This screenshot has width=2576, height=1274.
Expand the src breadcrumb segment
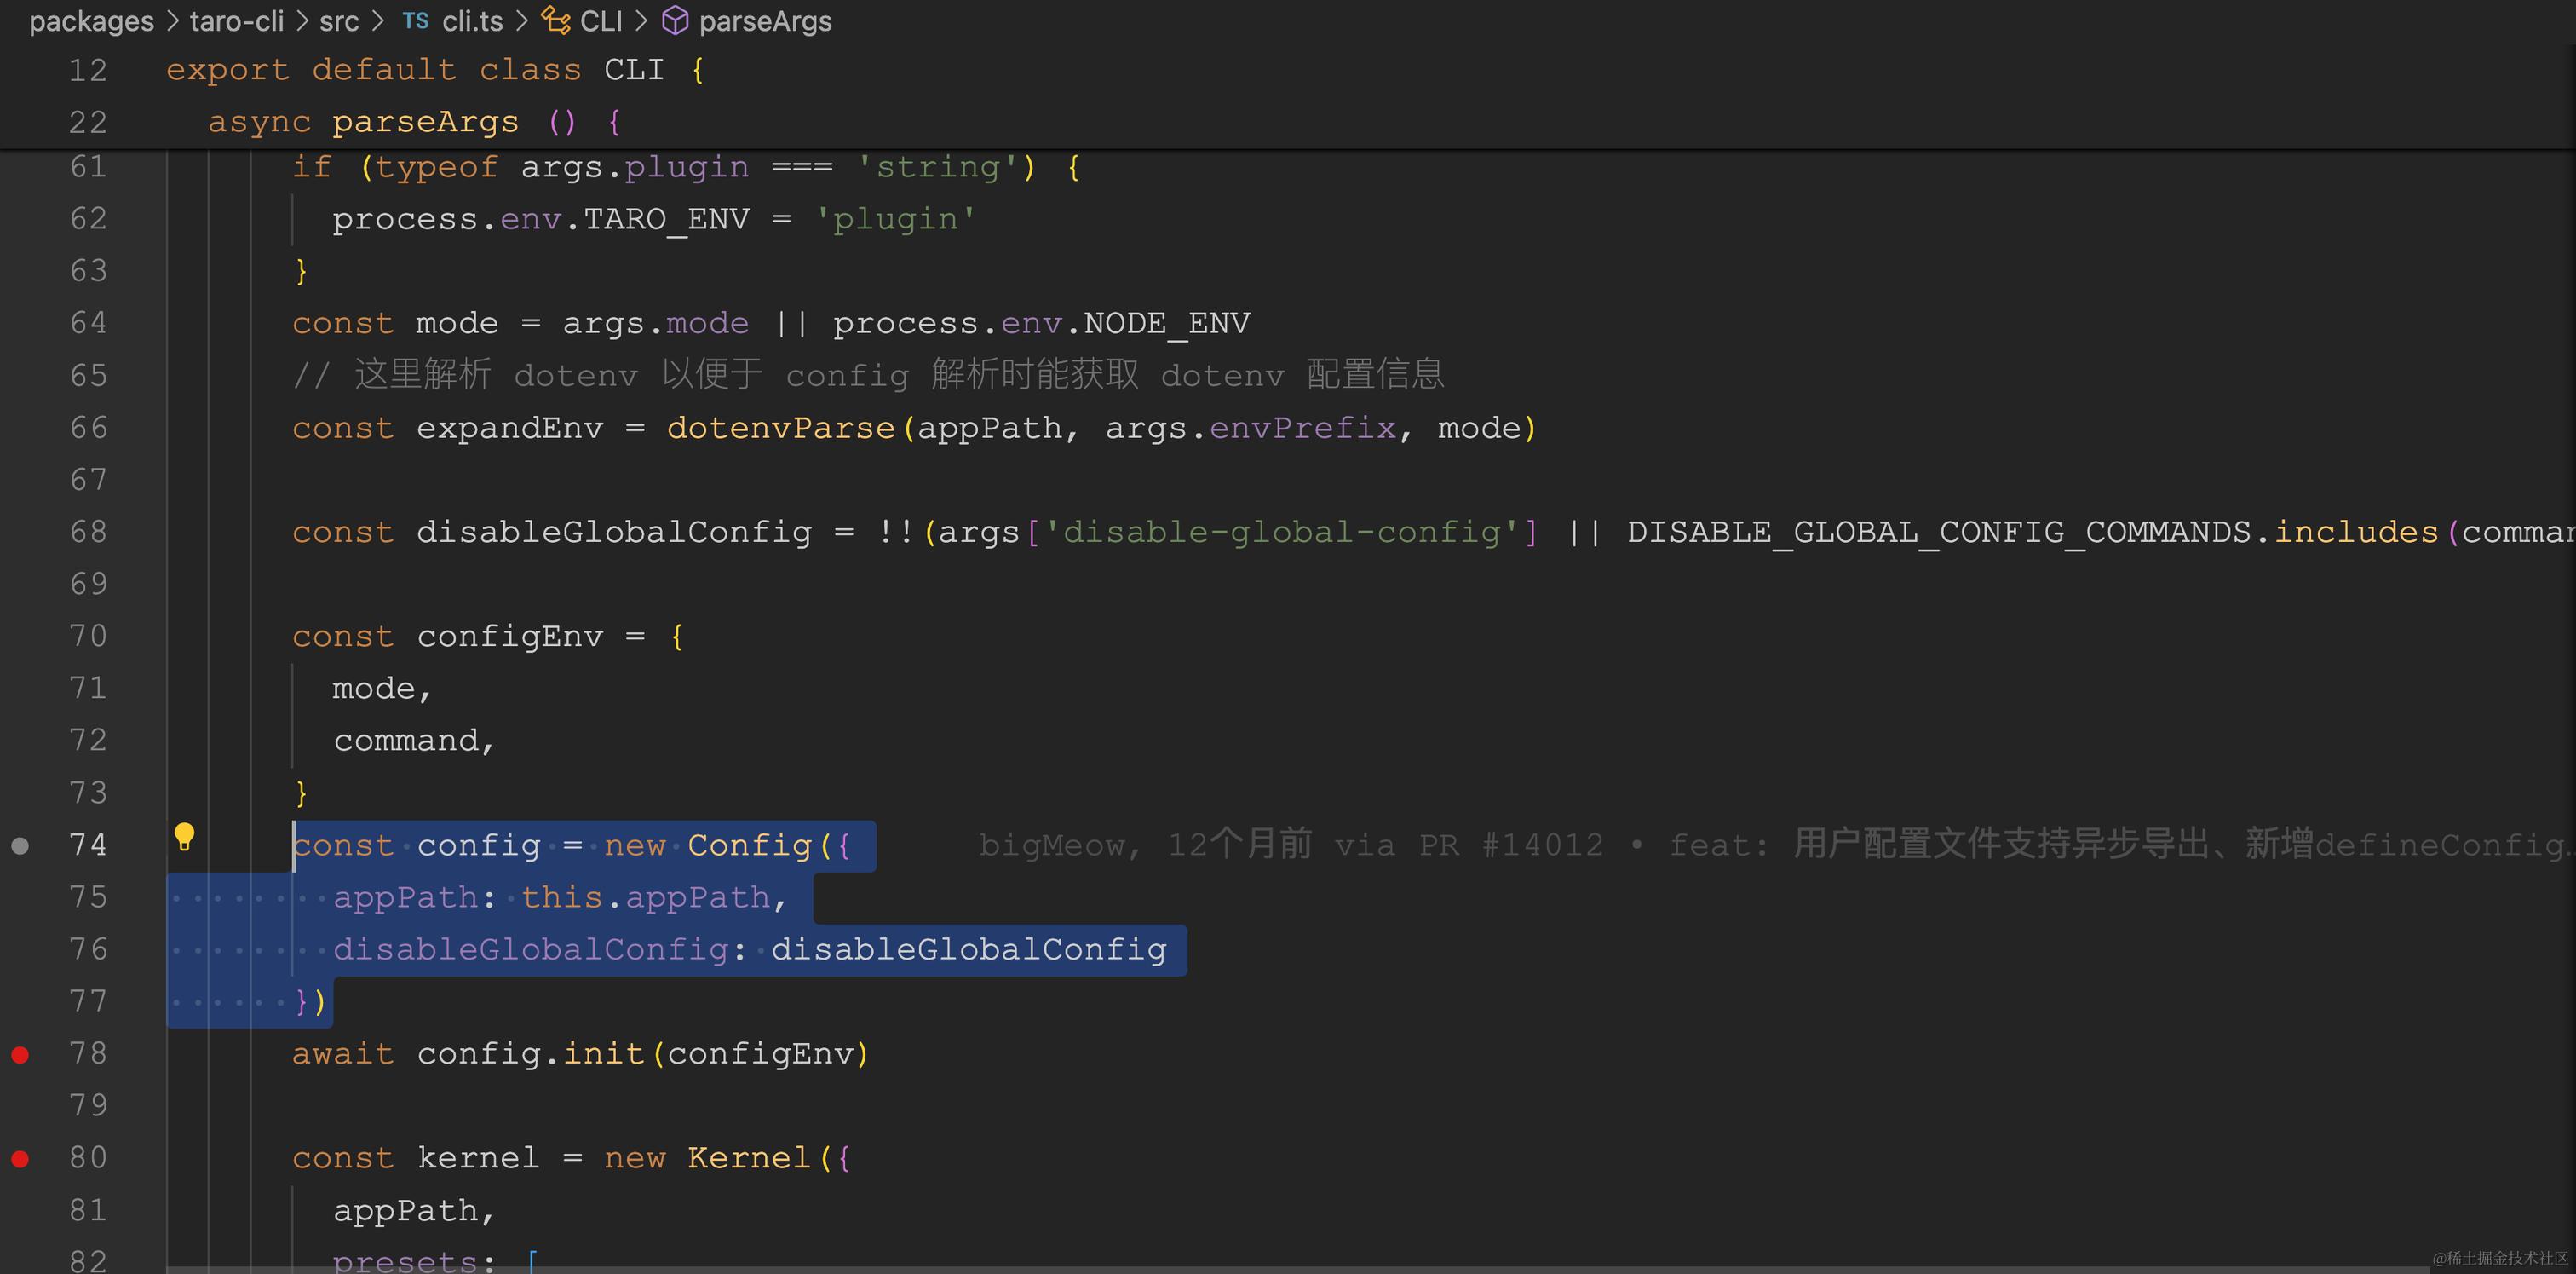(x=339, y=21)
